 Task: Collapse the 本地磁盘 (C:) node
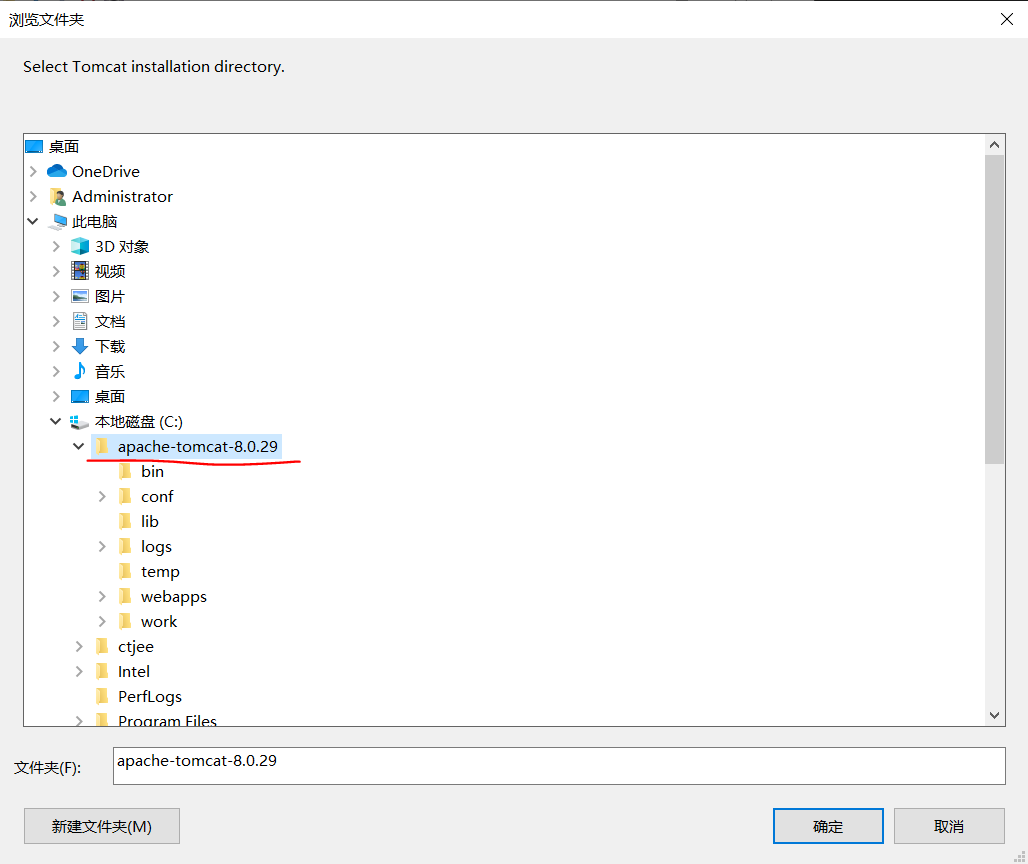(56, 422)
